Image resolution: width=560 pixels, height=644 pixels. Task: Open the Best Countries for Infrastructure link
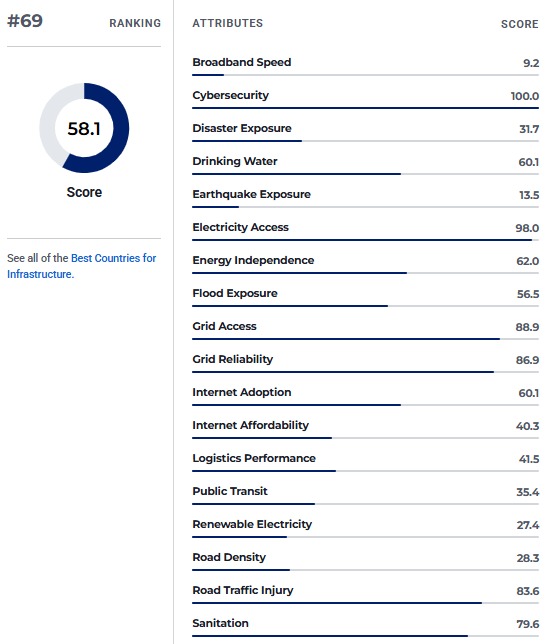pos(81,266)
